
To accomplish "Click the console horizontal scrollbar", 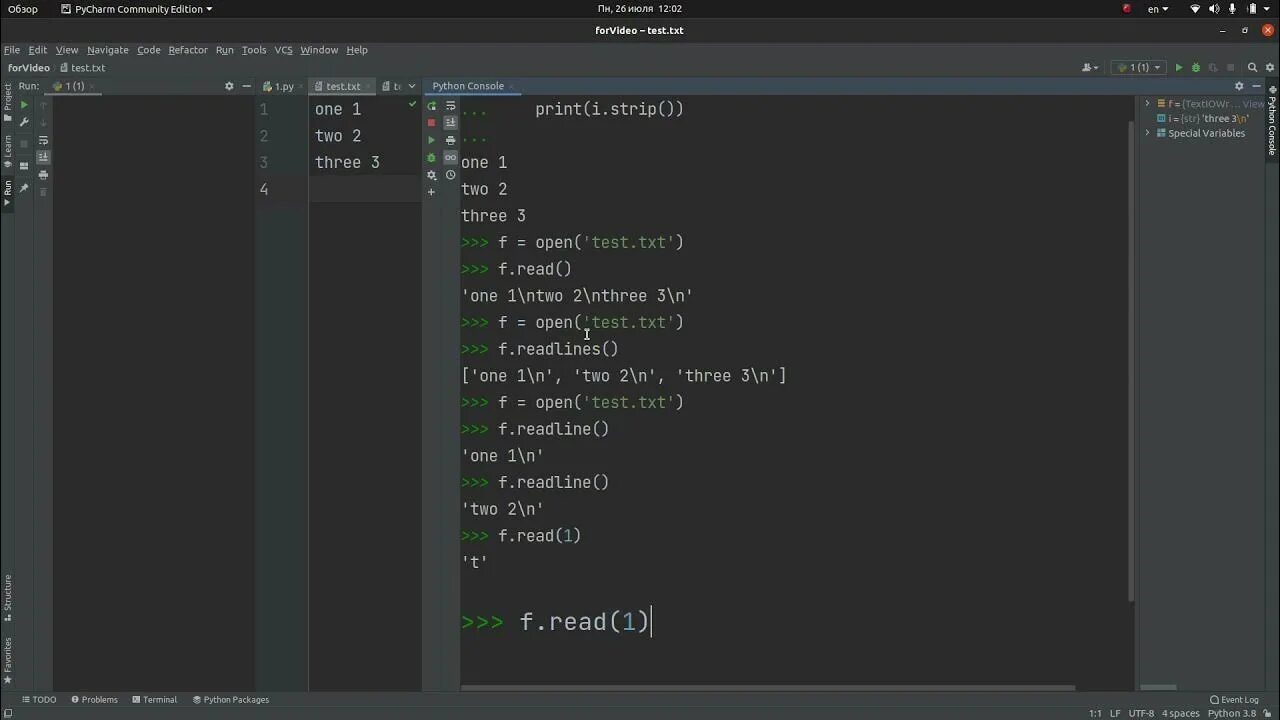I will [x=767, y=688].
